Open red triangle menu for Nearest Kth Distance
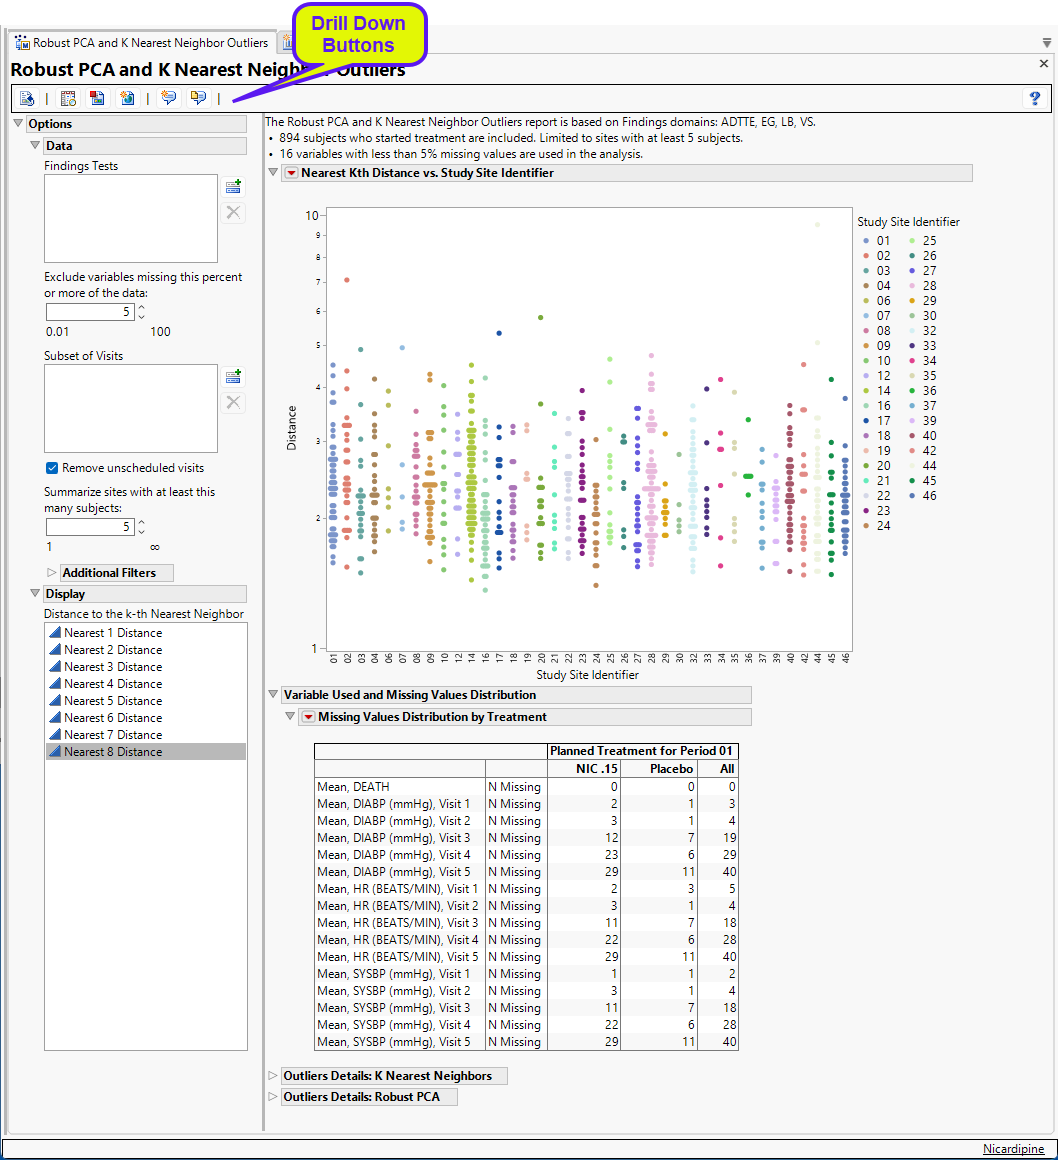The width and height of the screenshot is (1058, 1160). click(291, 173)
